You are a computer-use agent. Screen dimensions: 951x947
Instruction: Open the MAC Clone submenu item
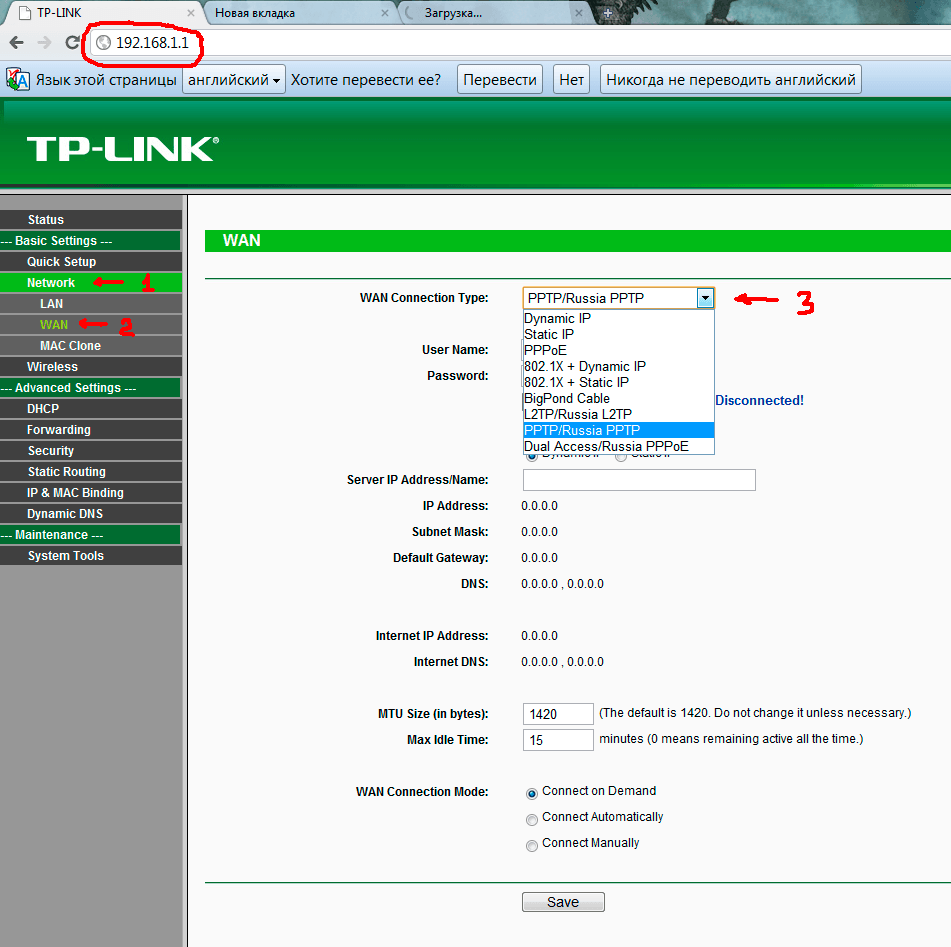pyautogui.click(x=91, y=346)
